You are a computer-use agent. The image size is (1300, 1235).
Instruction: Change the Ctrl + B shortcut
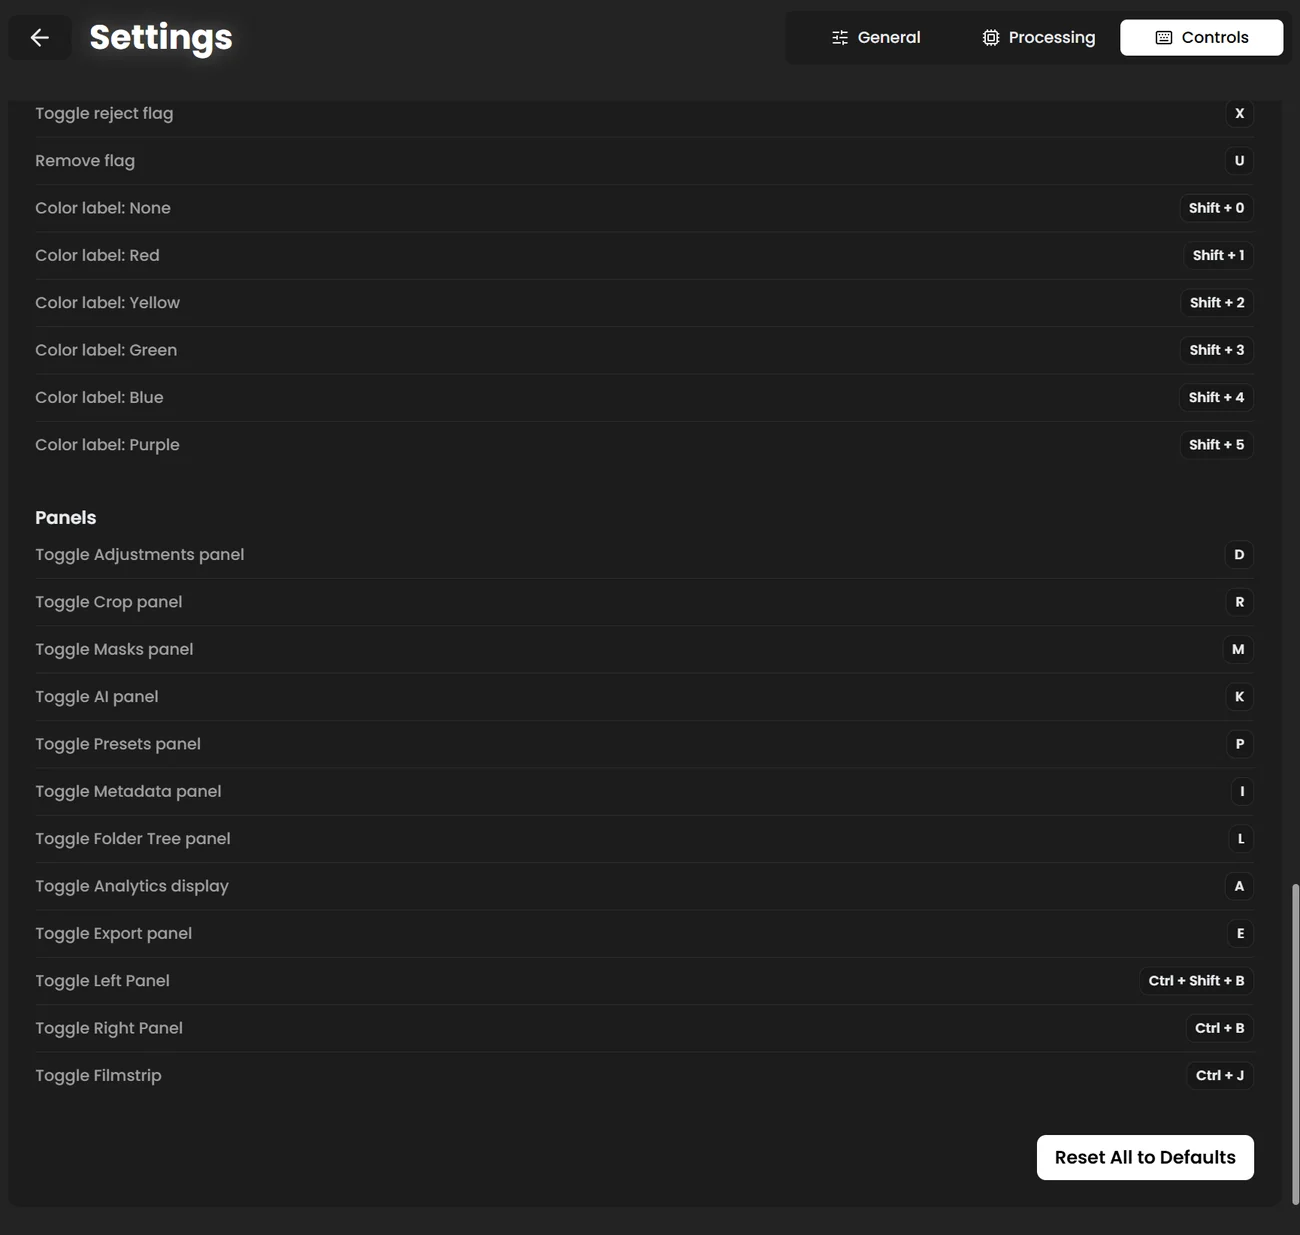tap(1219, 1028)
